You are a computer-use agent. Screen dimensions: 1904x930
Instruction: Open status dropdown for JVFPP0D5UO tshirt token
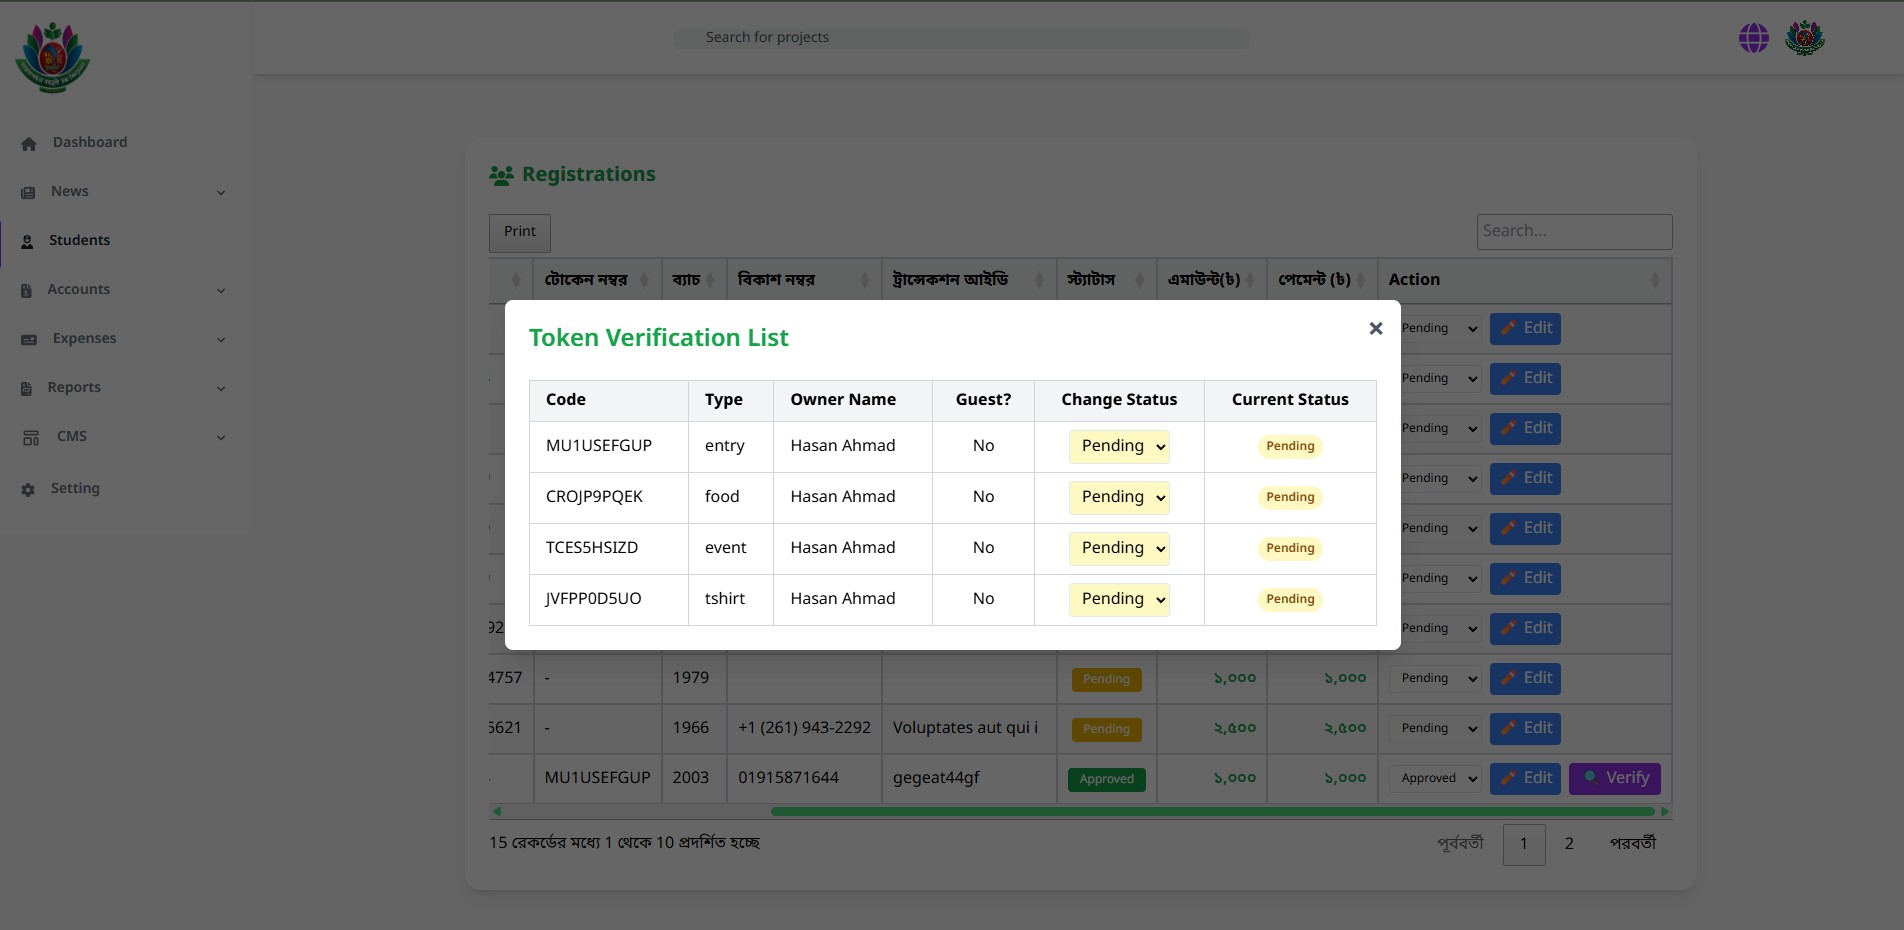1119,600
